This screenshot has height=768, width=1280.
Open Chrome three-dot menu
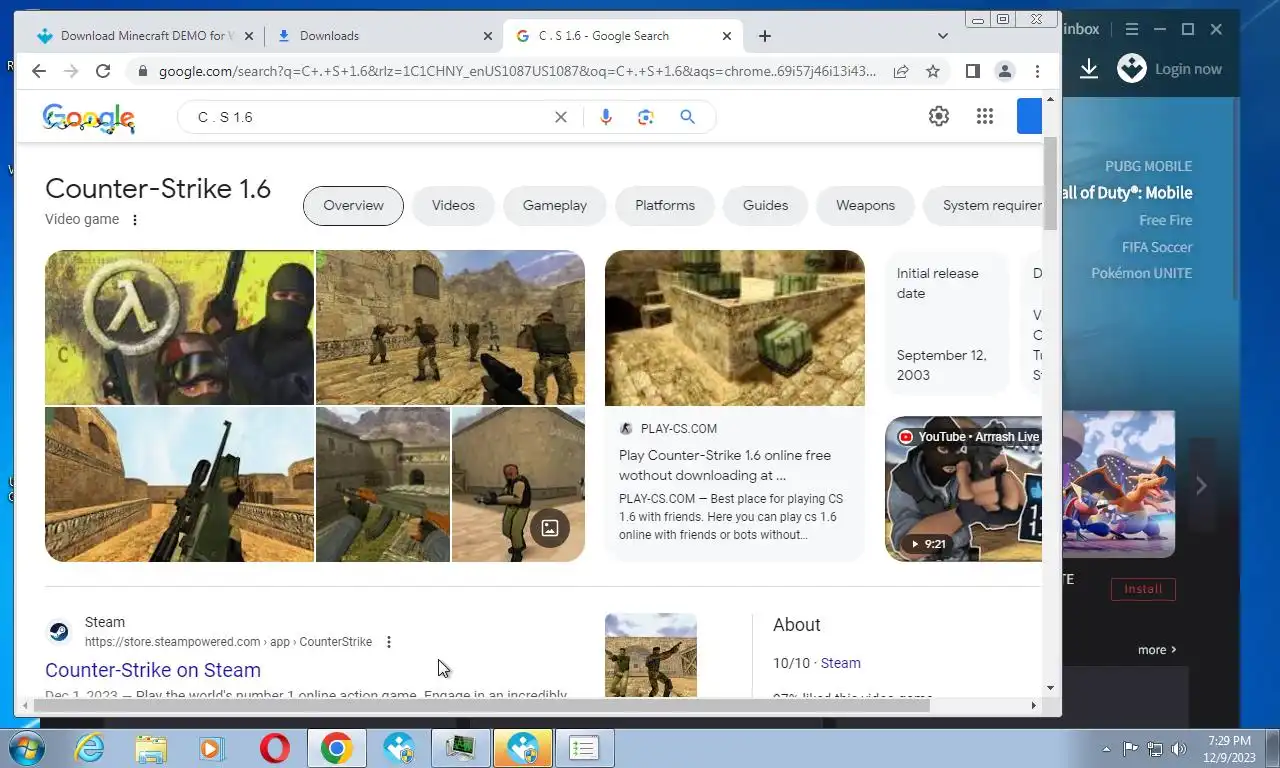pos(1037,71)
